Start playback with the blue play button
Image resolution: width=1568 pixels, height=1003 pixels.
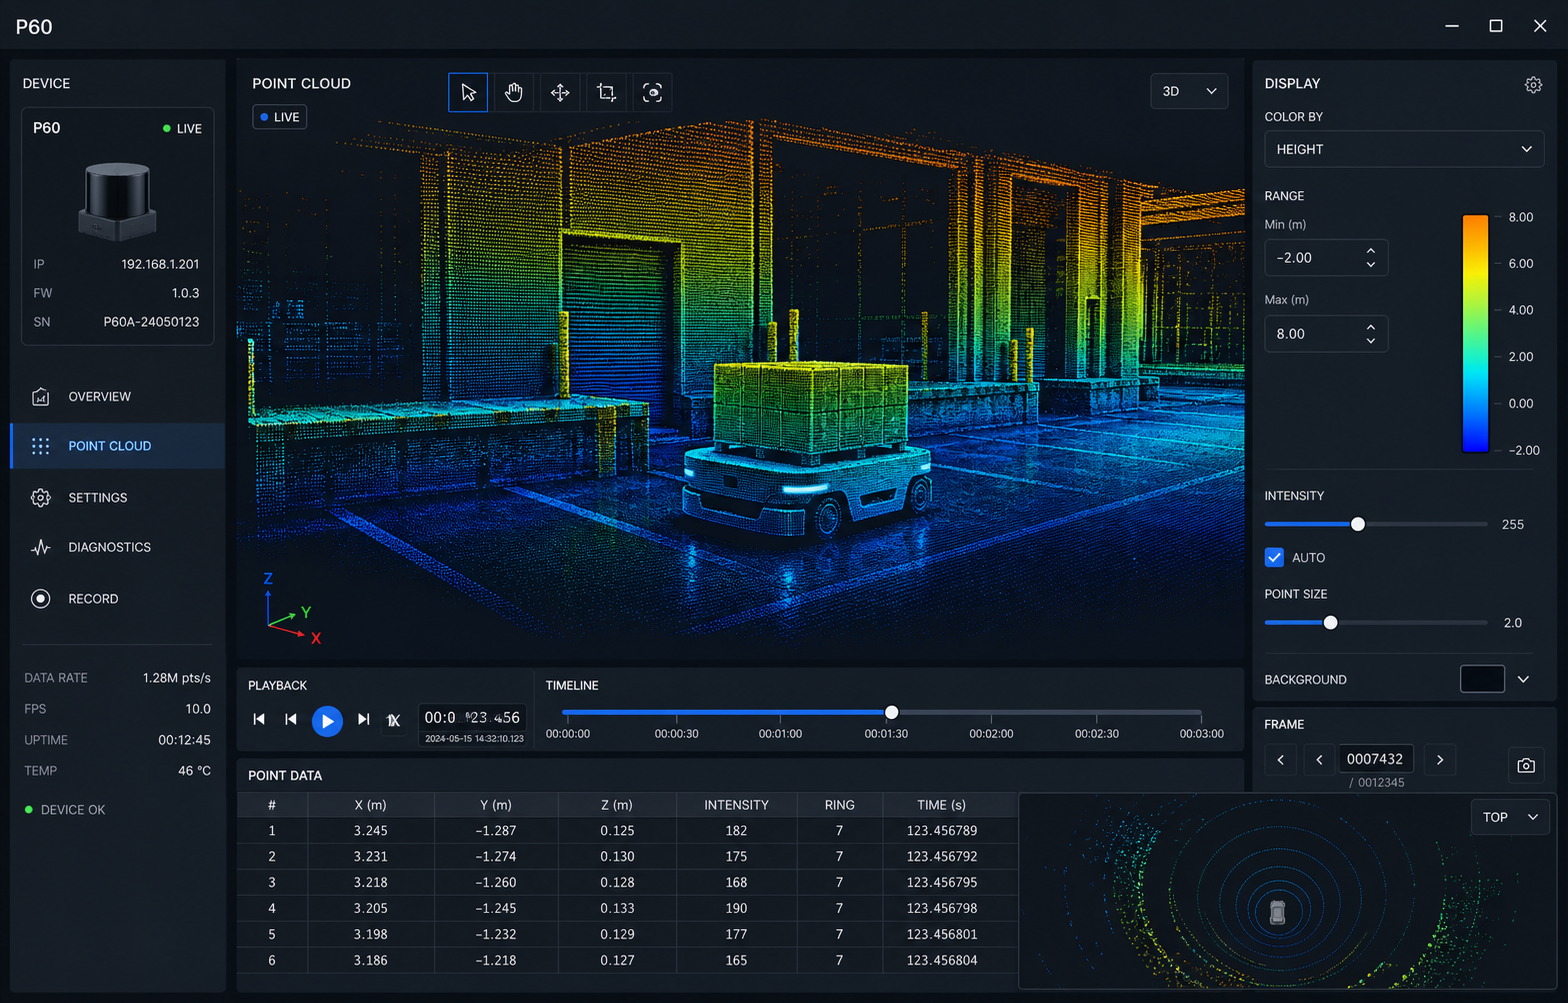(327, 720)
